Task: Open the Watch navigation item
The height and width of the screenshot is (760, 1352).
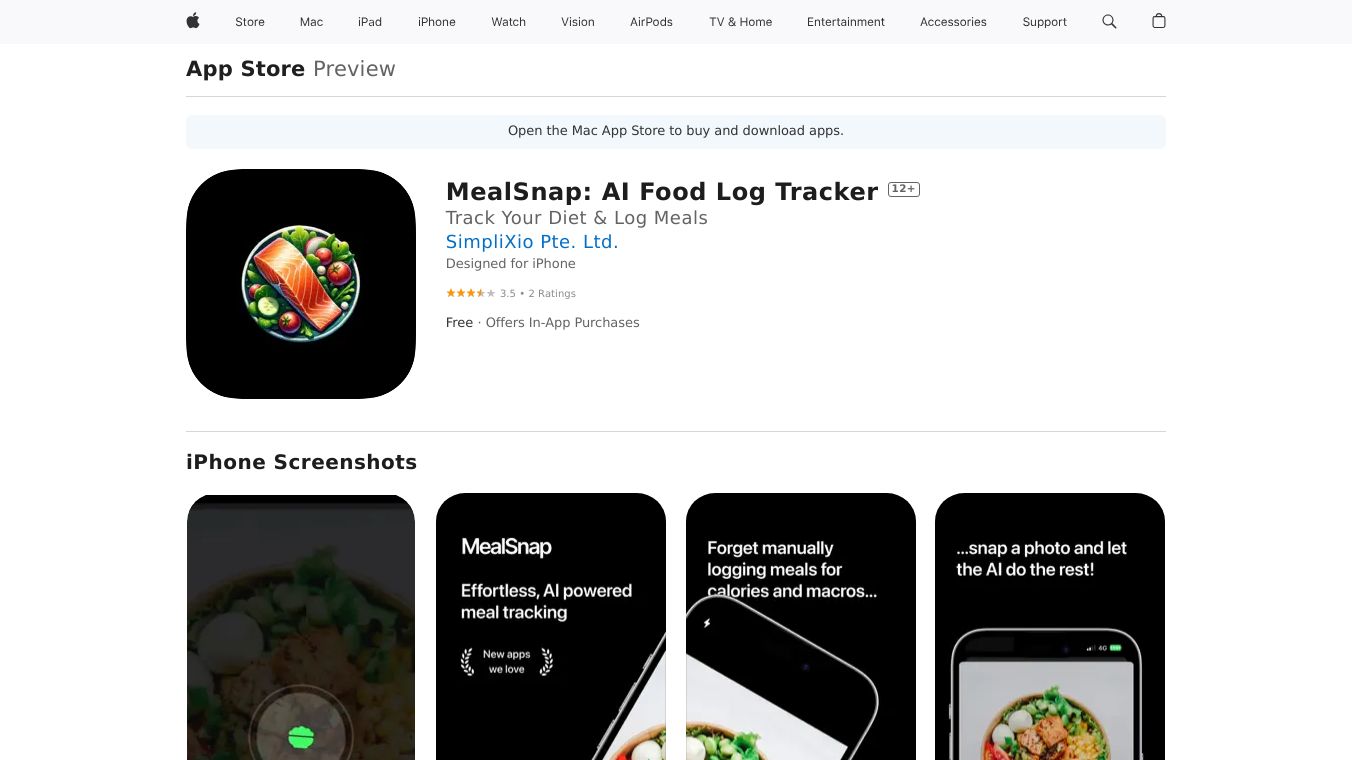Action: (x=509, y=22)
